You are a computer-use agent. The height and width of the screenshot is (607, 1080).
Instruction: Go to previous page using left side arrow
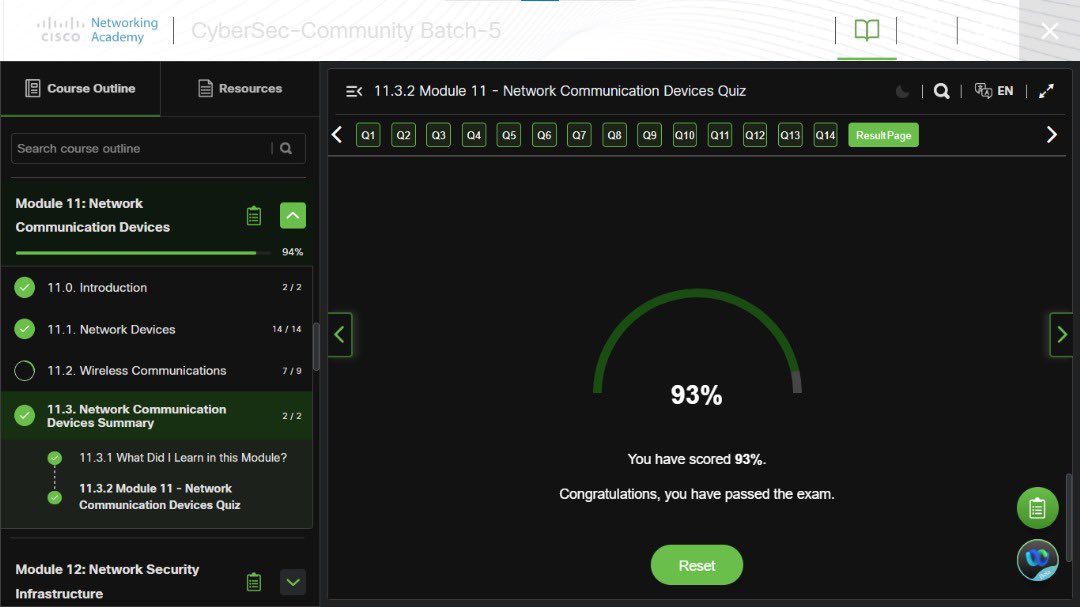click(340, 335)
